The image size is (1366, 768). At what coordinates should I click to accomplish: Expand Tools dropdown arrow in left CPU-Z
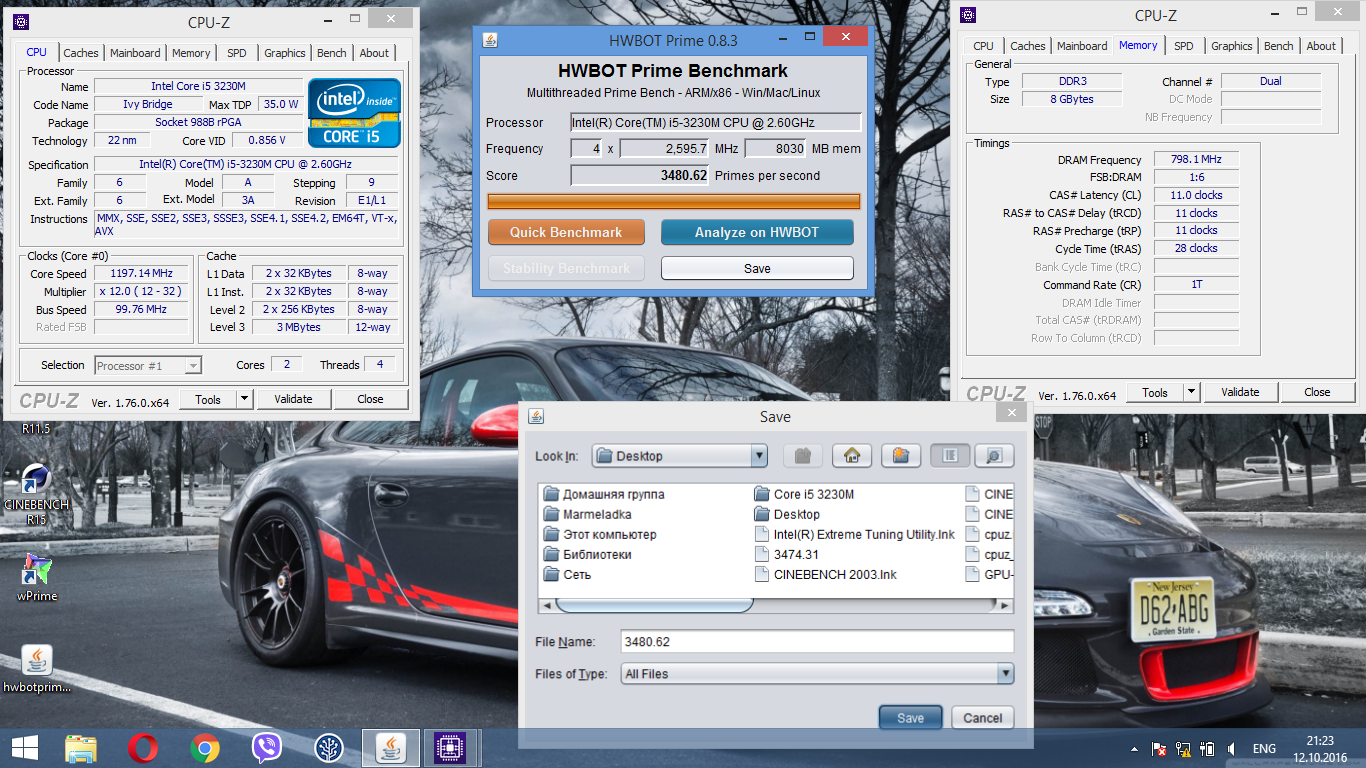[244, 399]
